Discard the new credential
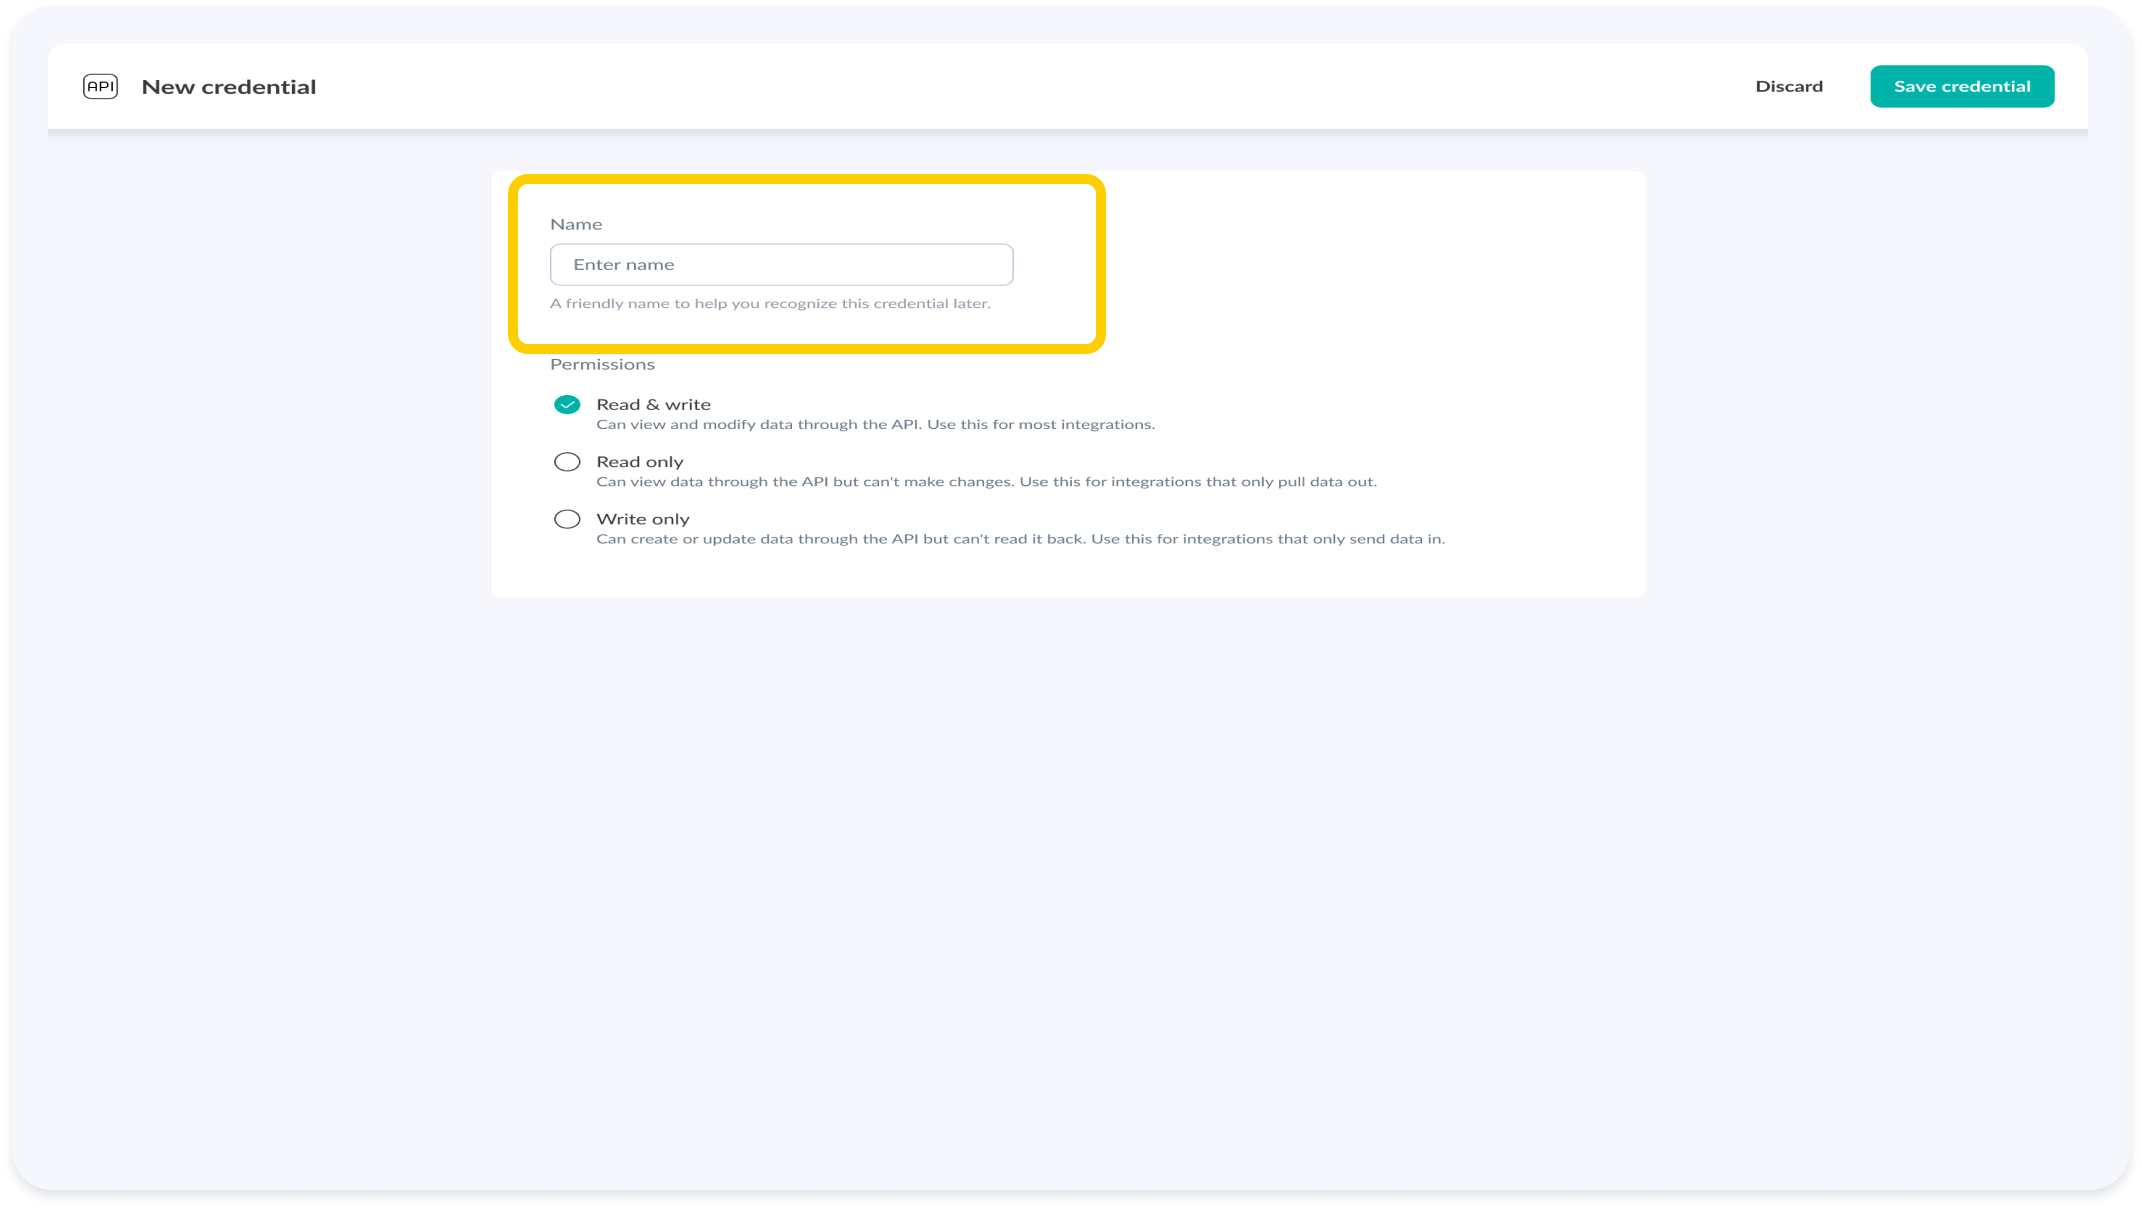This screenshot has height=1208, width=2142. point(1789,87)
